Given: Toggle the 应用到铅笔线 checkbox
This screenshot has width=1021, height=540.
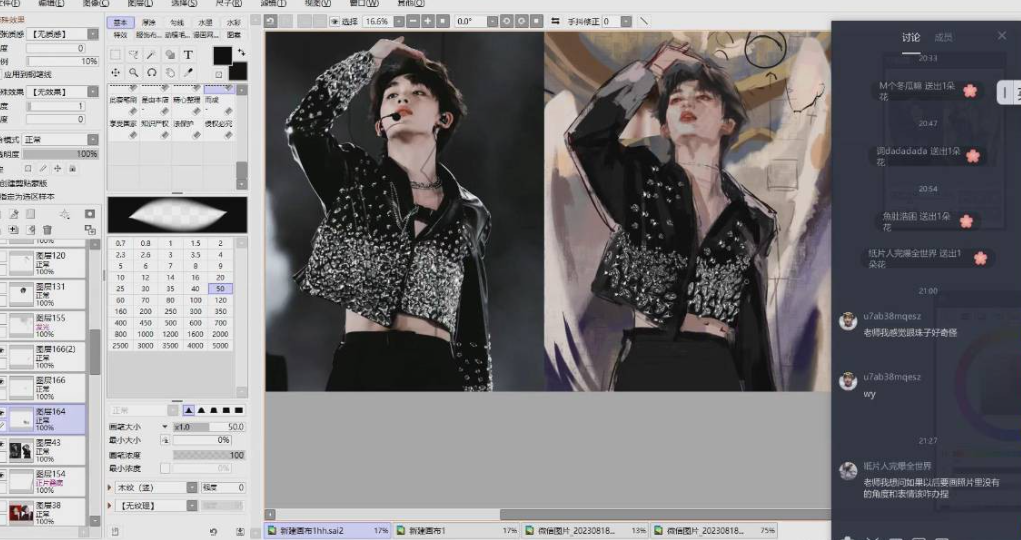Looking at the screenshot, I should 3,74.
